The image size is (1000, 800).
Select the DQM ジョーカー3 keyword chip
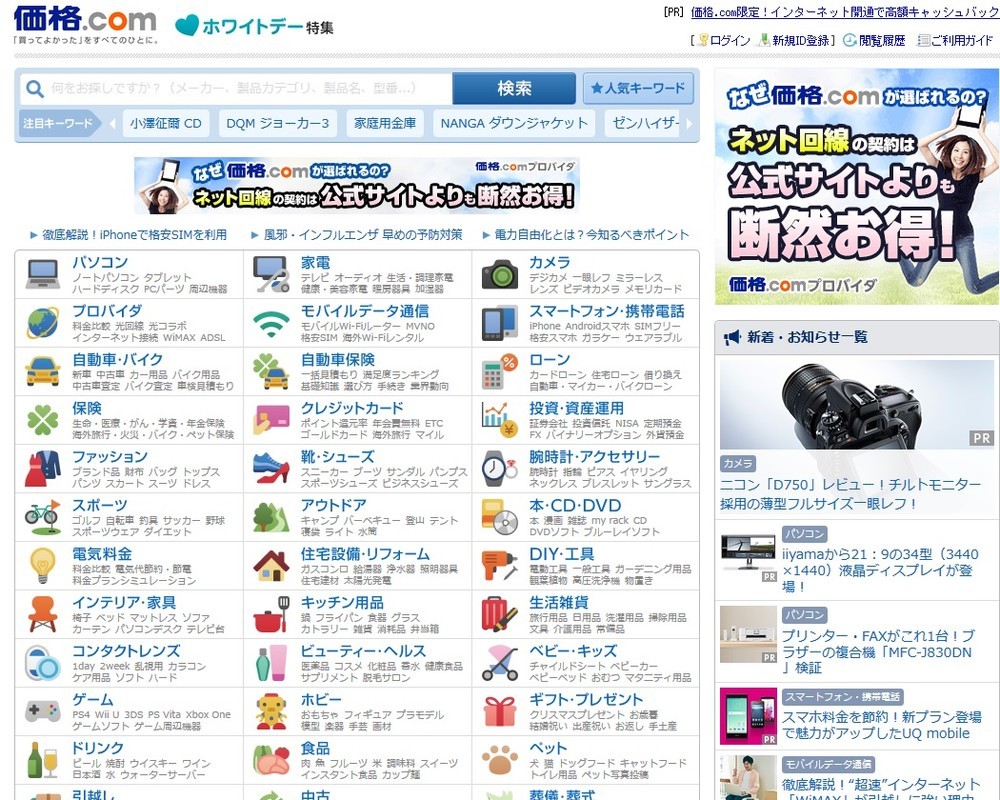(x=277, y=124)
